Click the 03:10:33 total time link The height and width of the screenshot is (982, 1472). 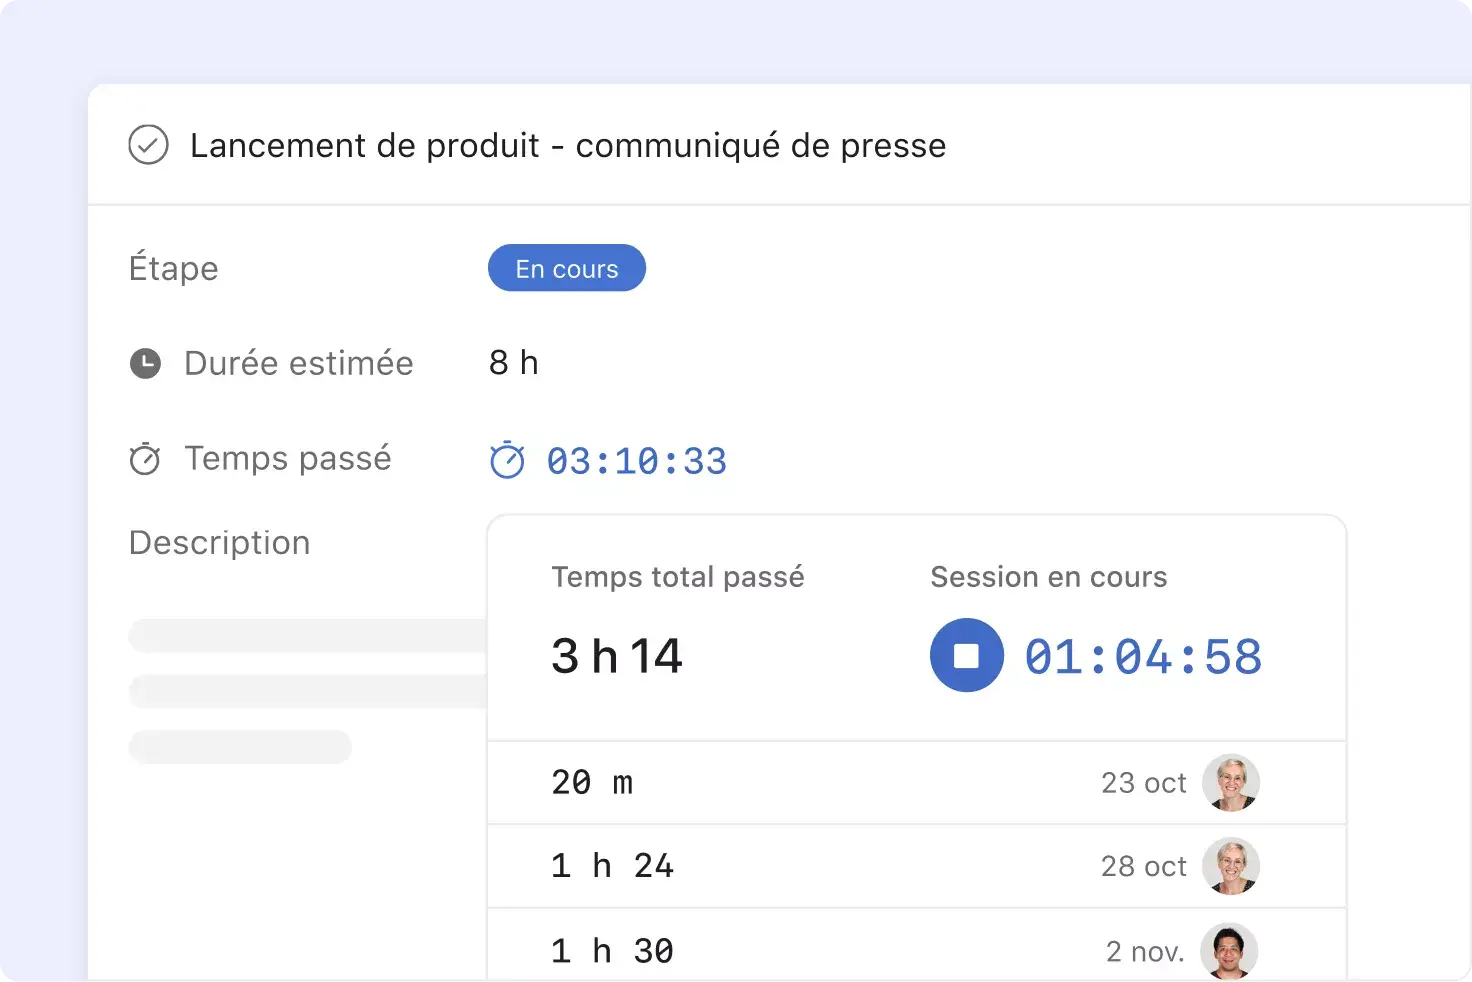click(x=638, y=460)
